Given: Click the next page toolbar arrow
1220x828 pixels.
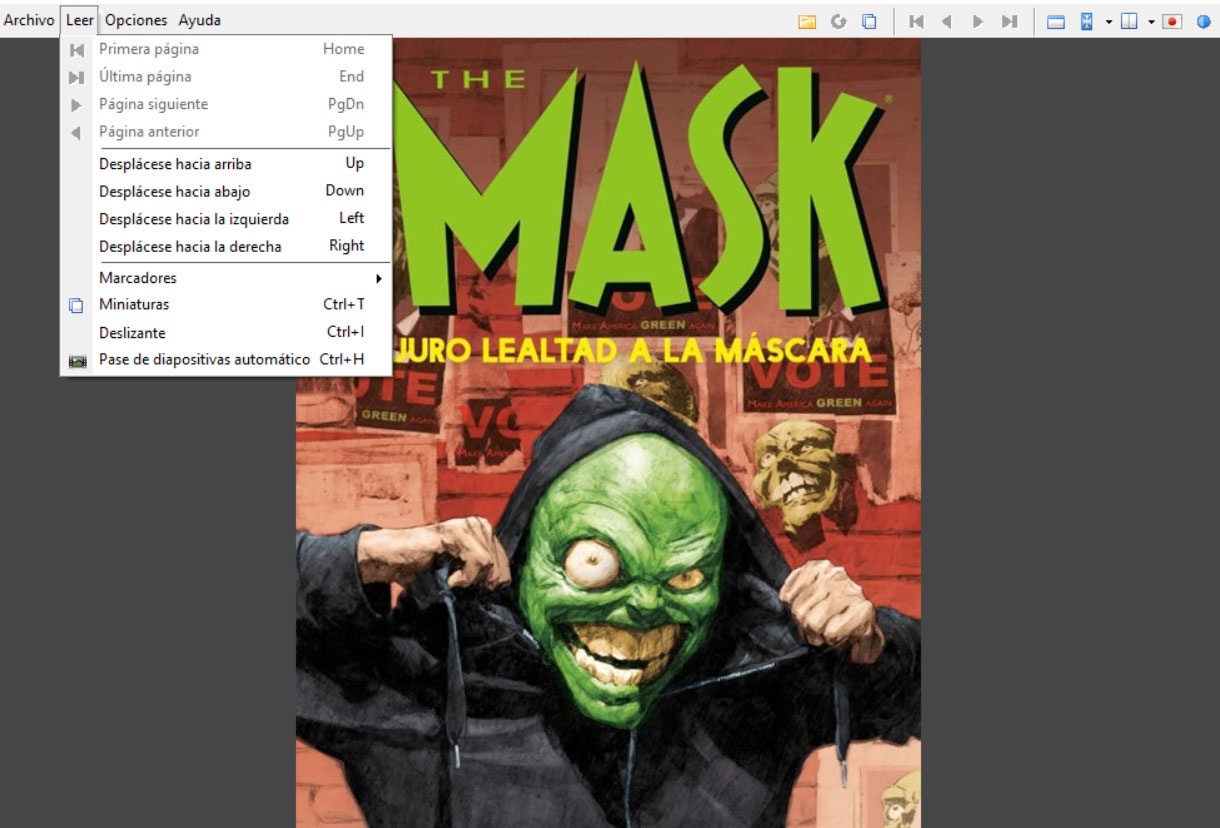Looking at the screenshot, I should pyautogui.click(x=978, y=21).
